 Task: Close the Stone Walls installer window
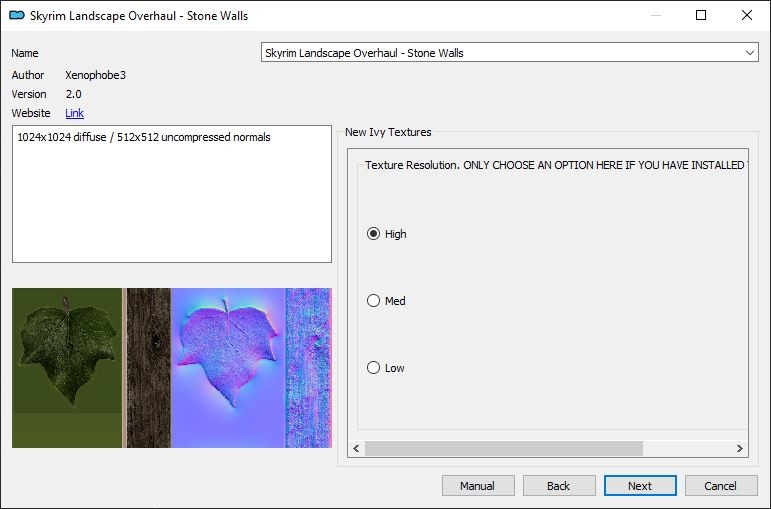tap(747, 15)
